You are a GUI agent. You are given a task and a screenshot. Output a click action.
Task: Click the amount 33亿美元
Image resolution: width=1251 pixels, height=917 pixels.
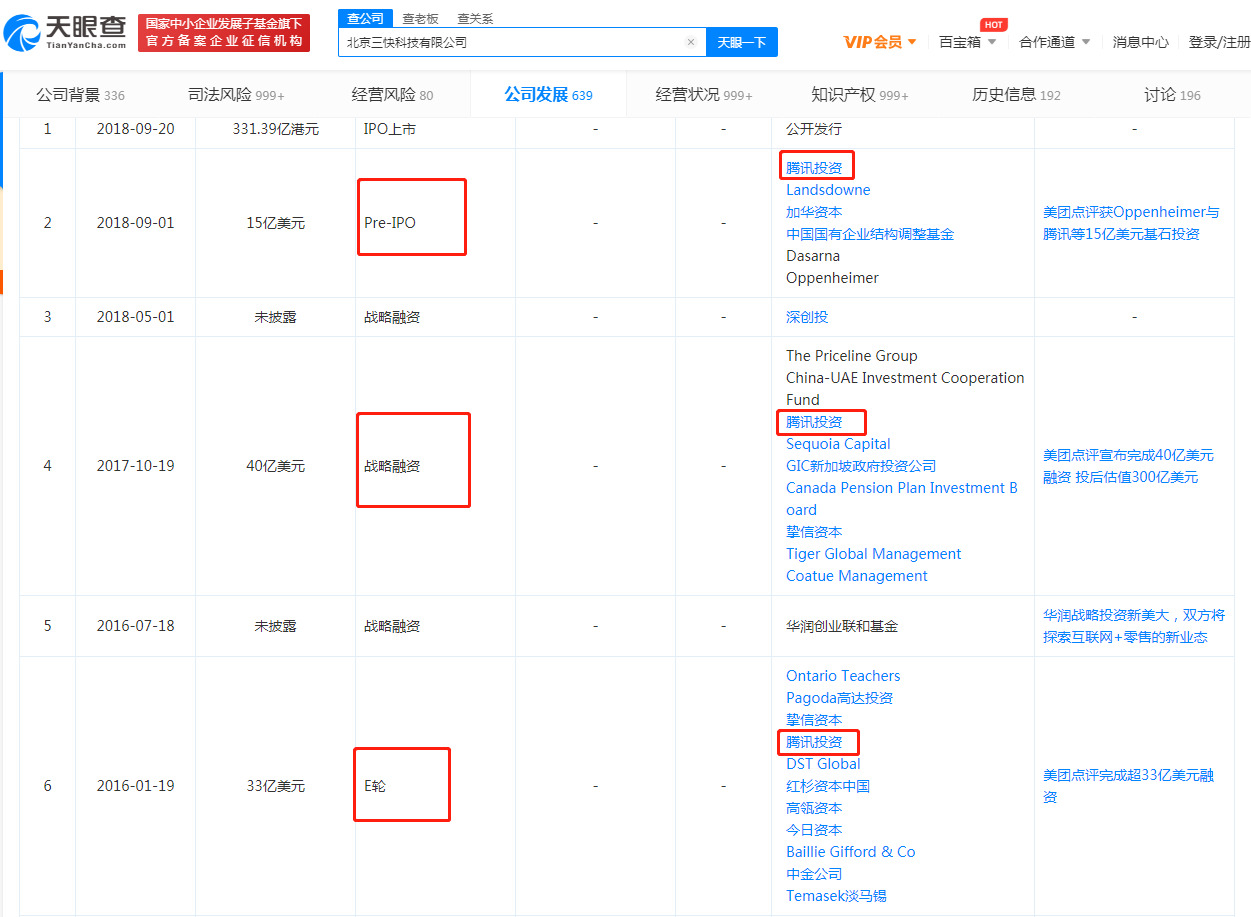tap(275, 786)
